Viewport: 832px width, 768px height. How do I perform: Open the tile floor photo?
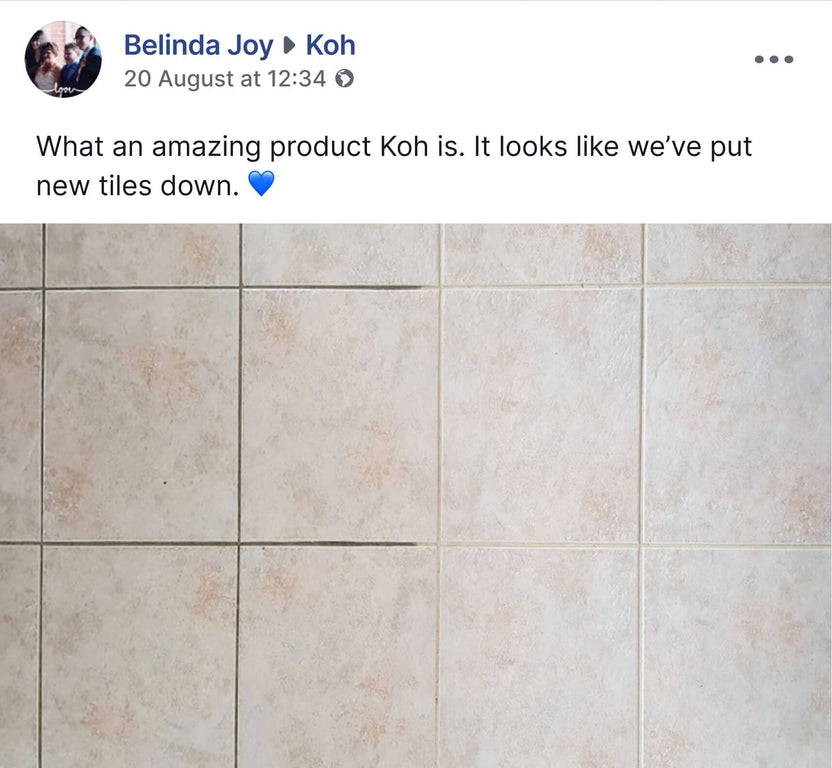[416, 496]
